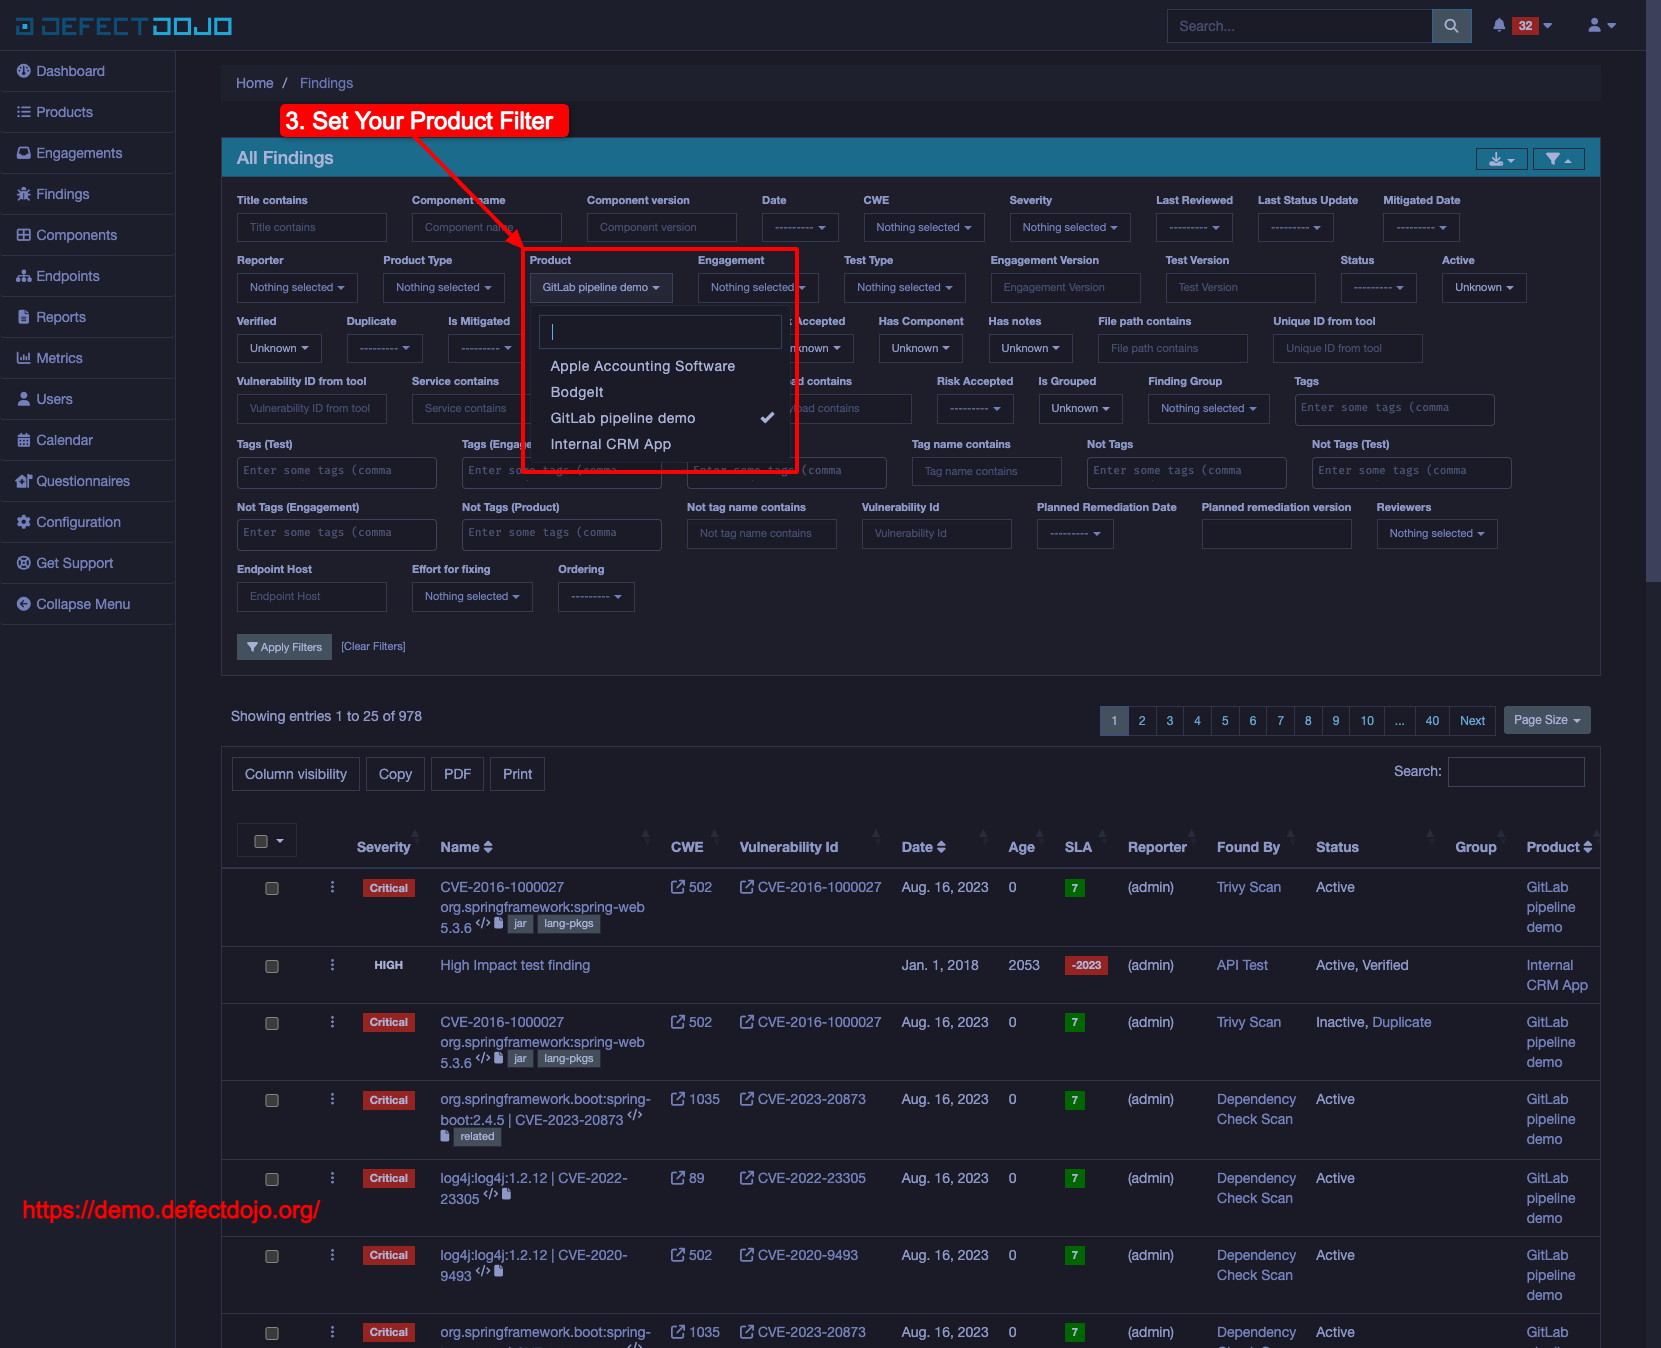Focus the table Search field
The height and width of the screenshot is (1348, 1661).
1516,772
